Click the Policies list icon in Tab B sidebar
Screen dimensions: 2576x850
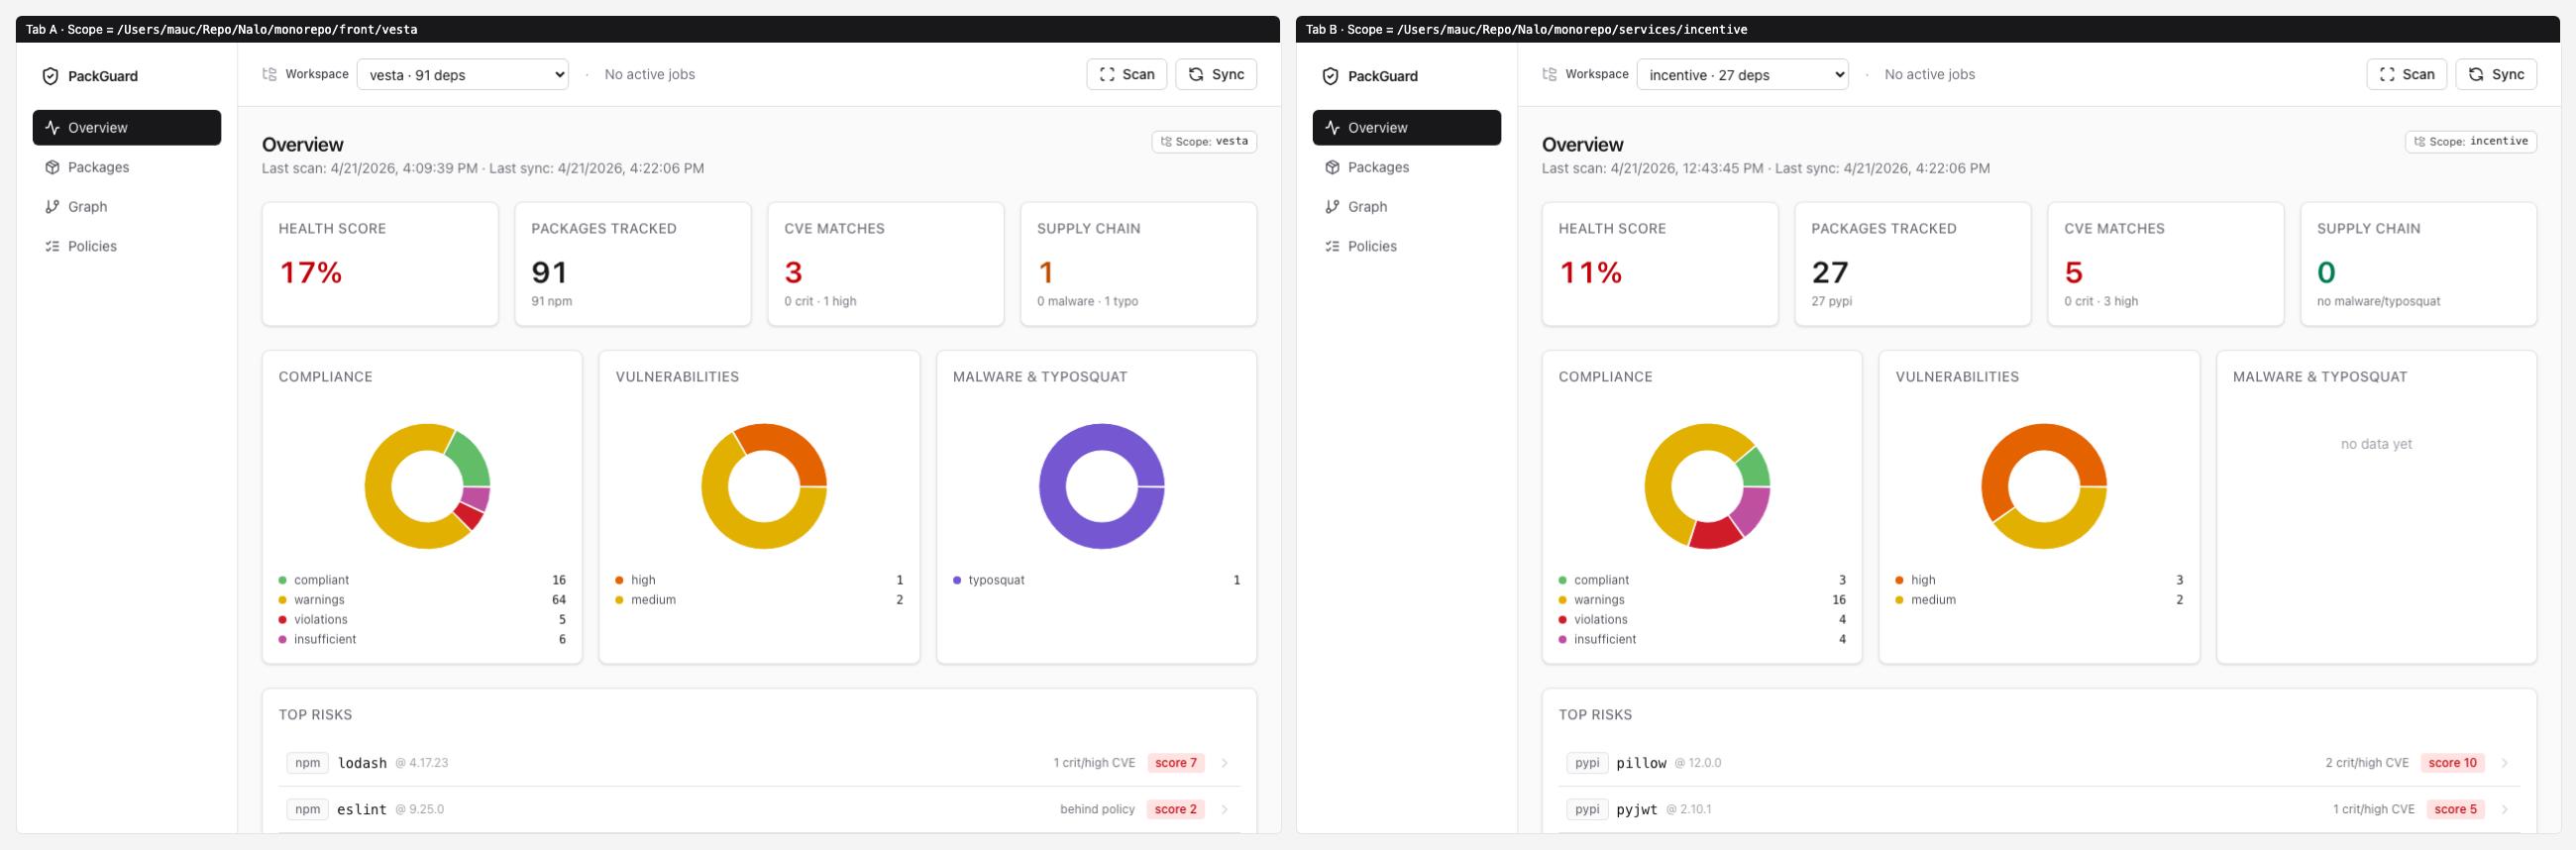[1332, 246]
